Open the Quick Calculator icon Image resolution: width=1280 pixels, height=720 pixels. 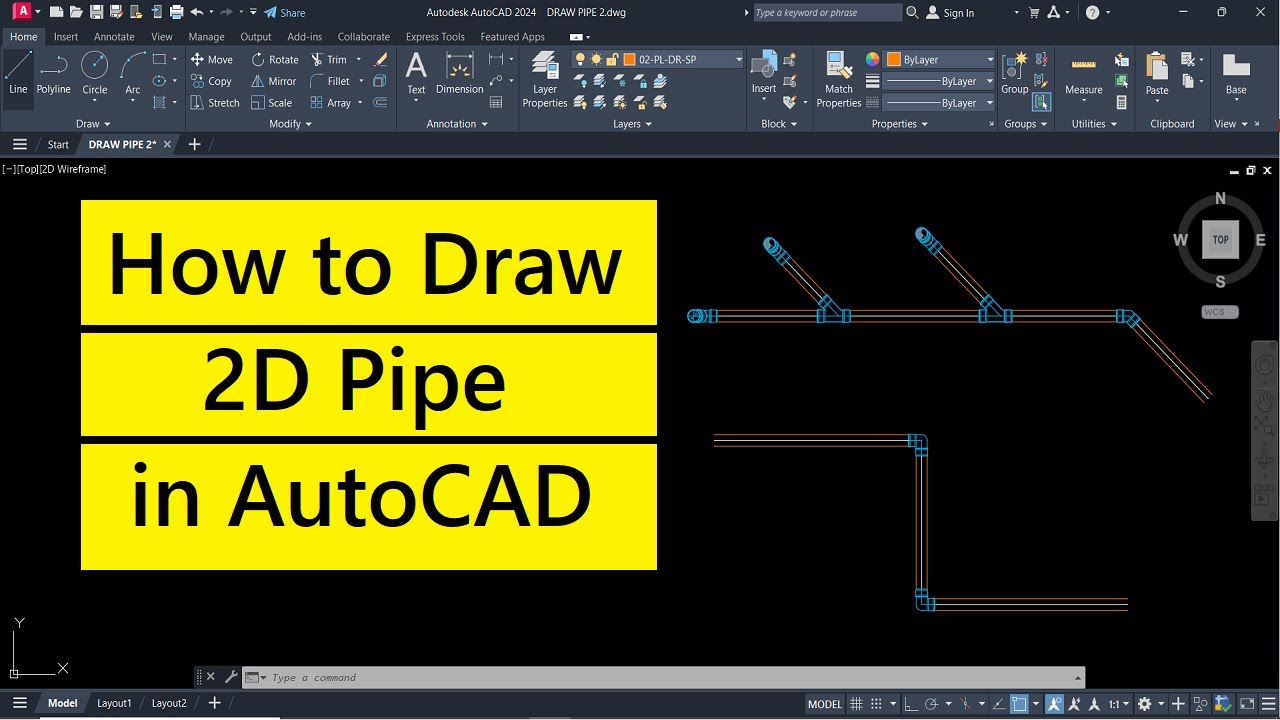point(1121,103)
